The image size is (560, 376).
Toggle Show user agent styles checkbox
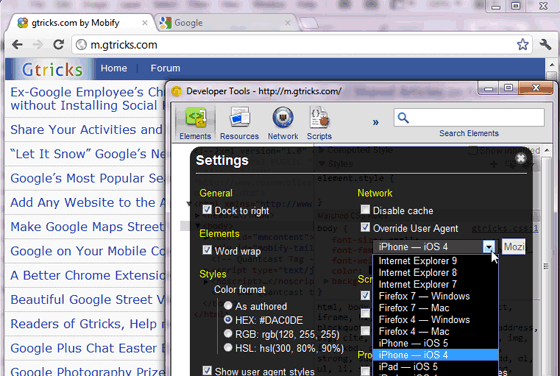[207, 370]
